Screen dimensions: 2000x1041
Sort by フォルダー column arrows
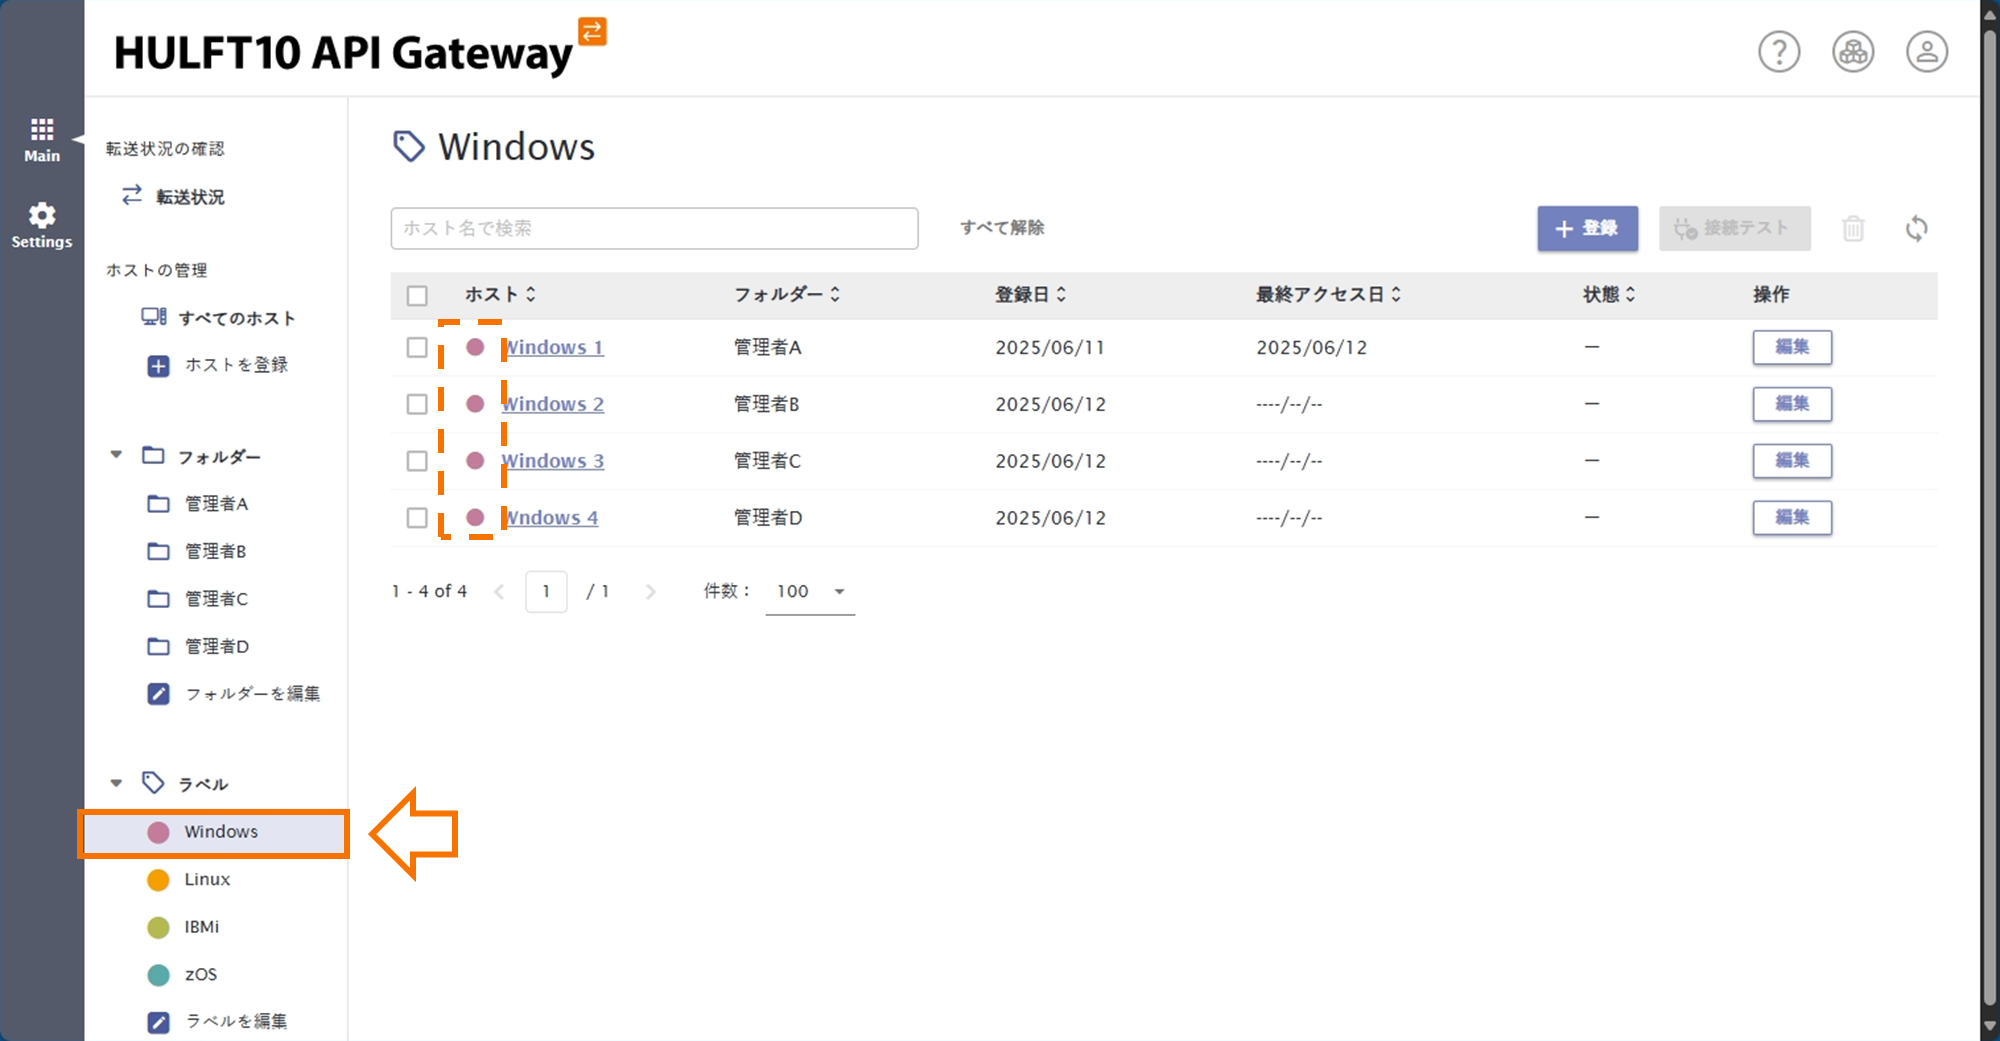point(835,294)
